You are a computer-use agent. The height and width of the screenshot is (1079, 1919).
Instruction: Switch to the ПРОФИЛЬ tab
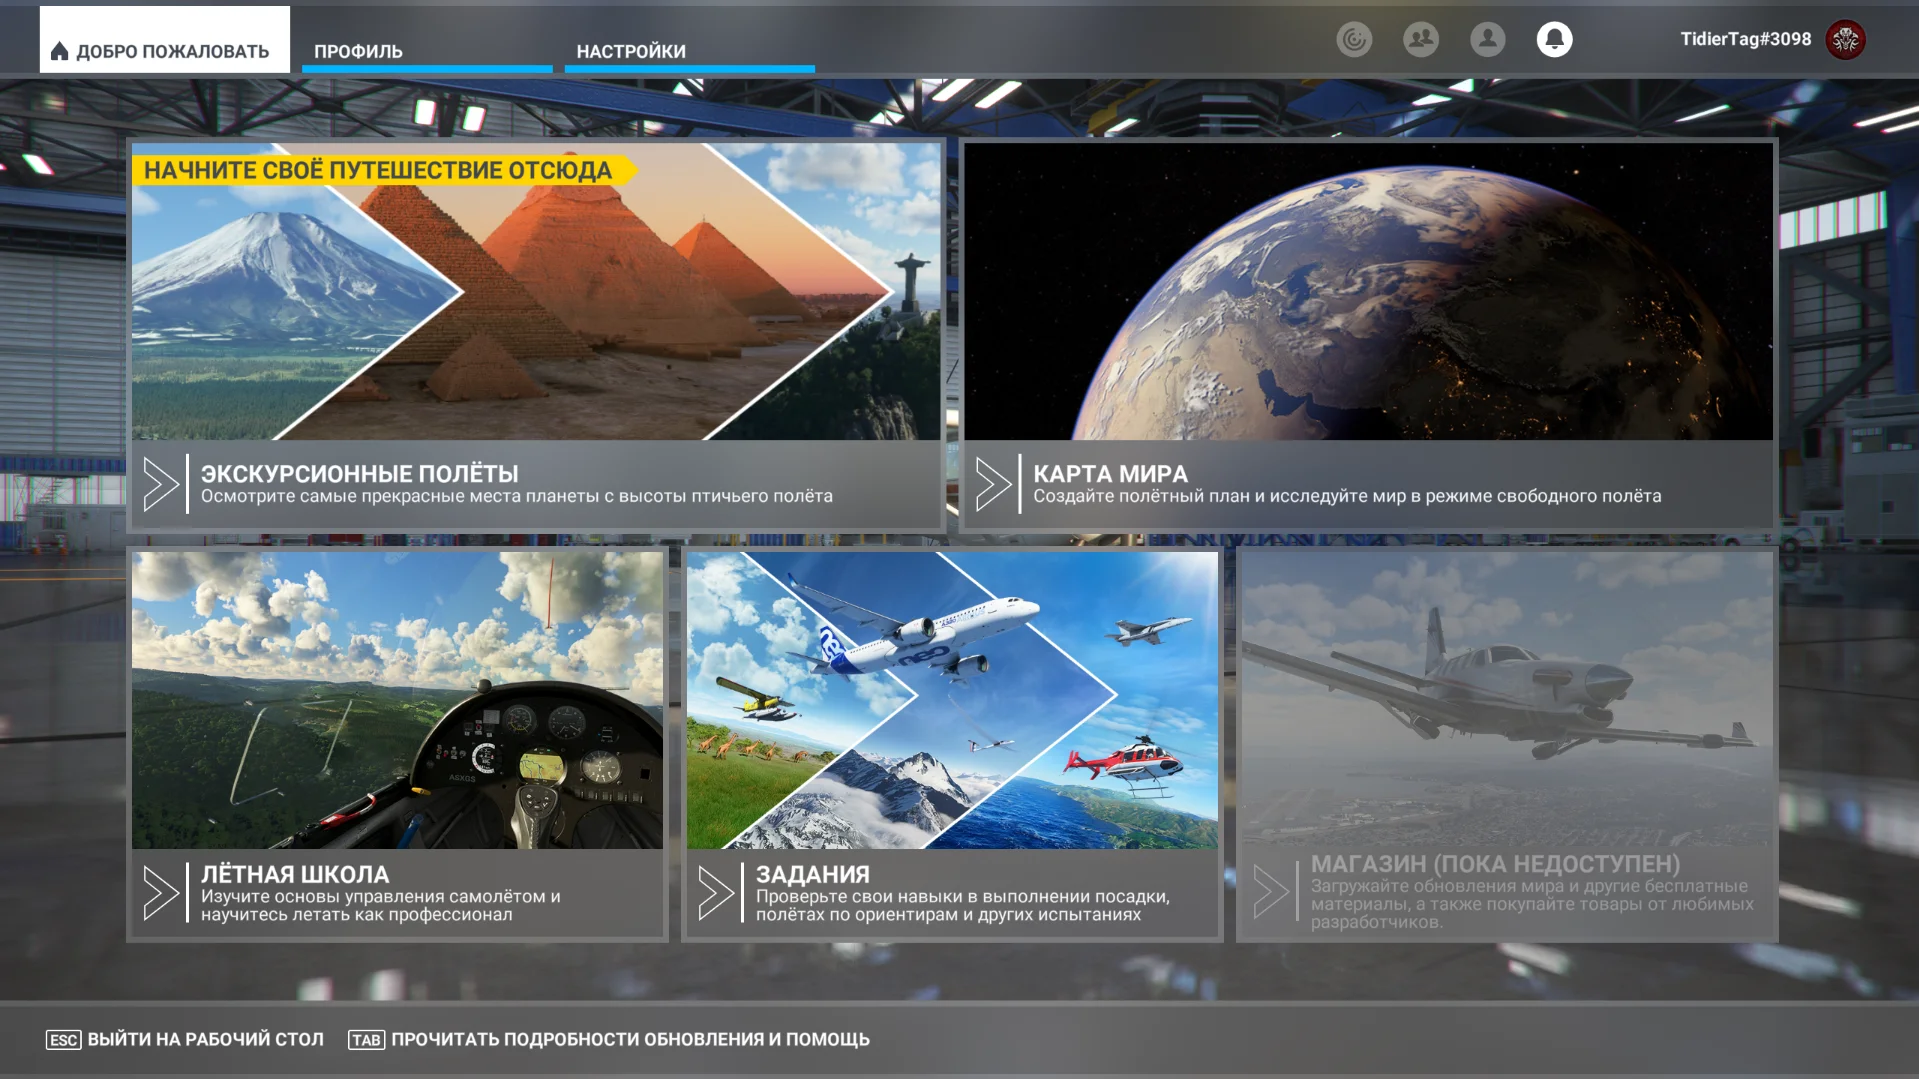427,50
